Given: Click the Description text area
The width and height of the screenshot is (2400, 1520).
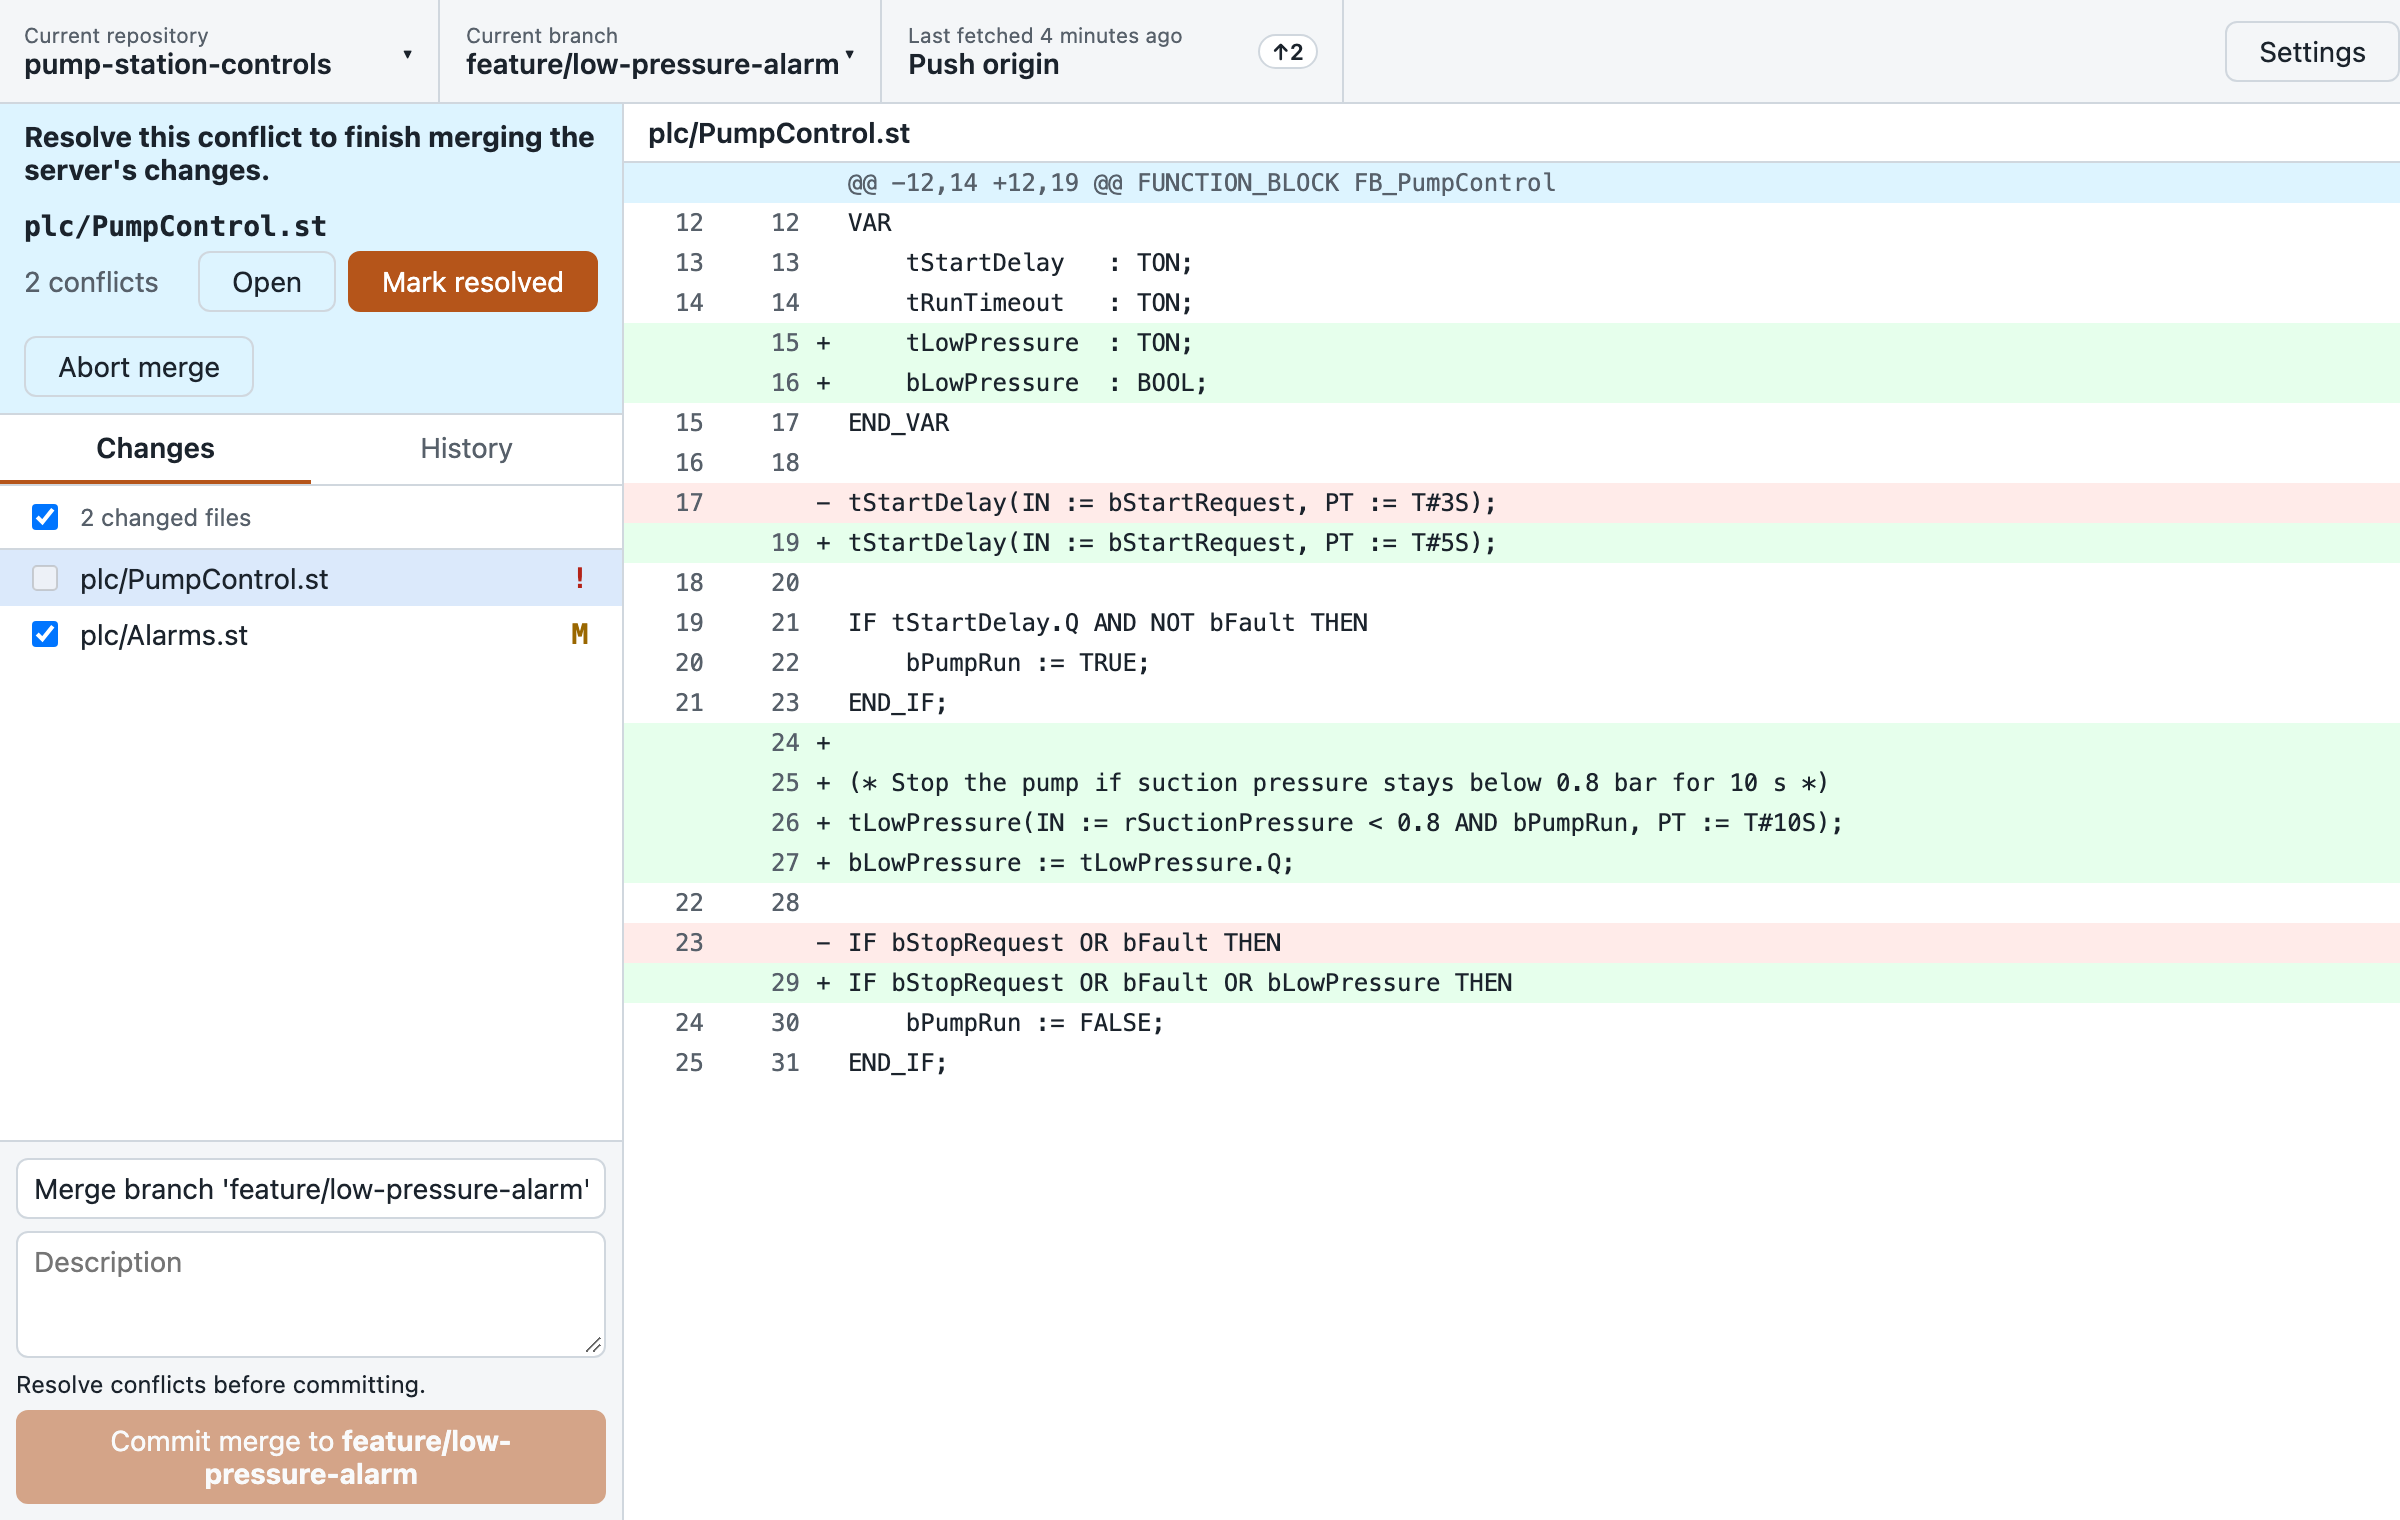Looking at the screenshot, I should (311, 1294).
